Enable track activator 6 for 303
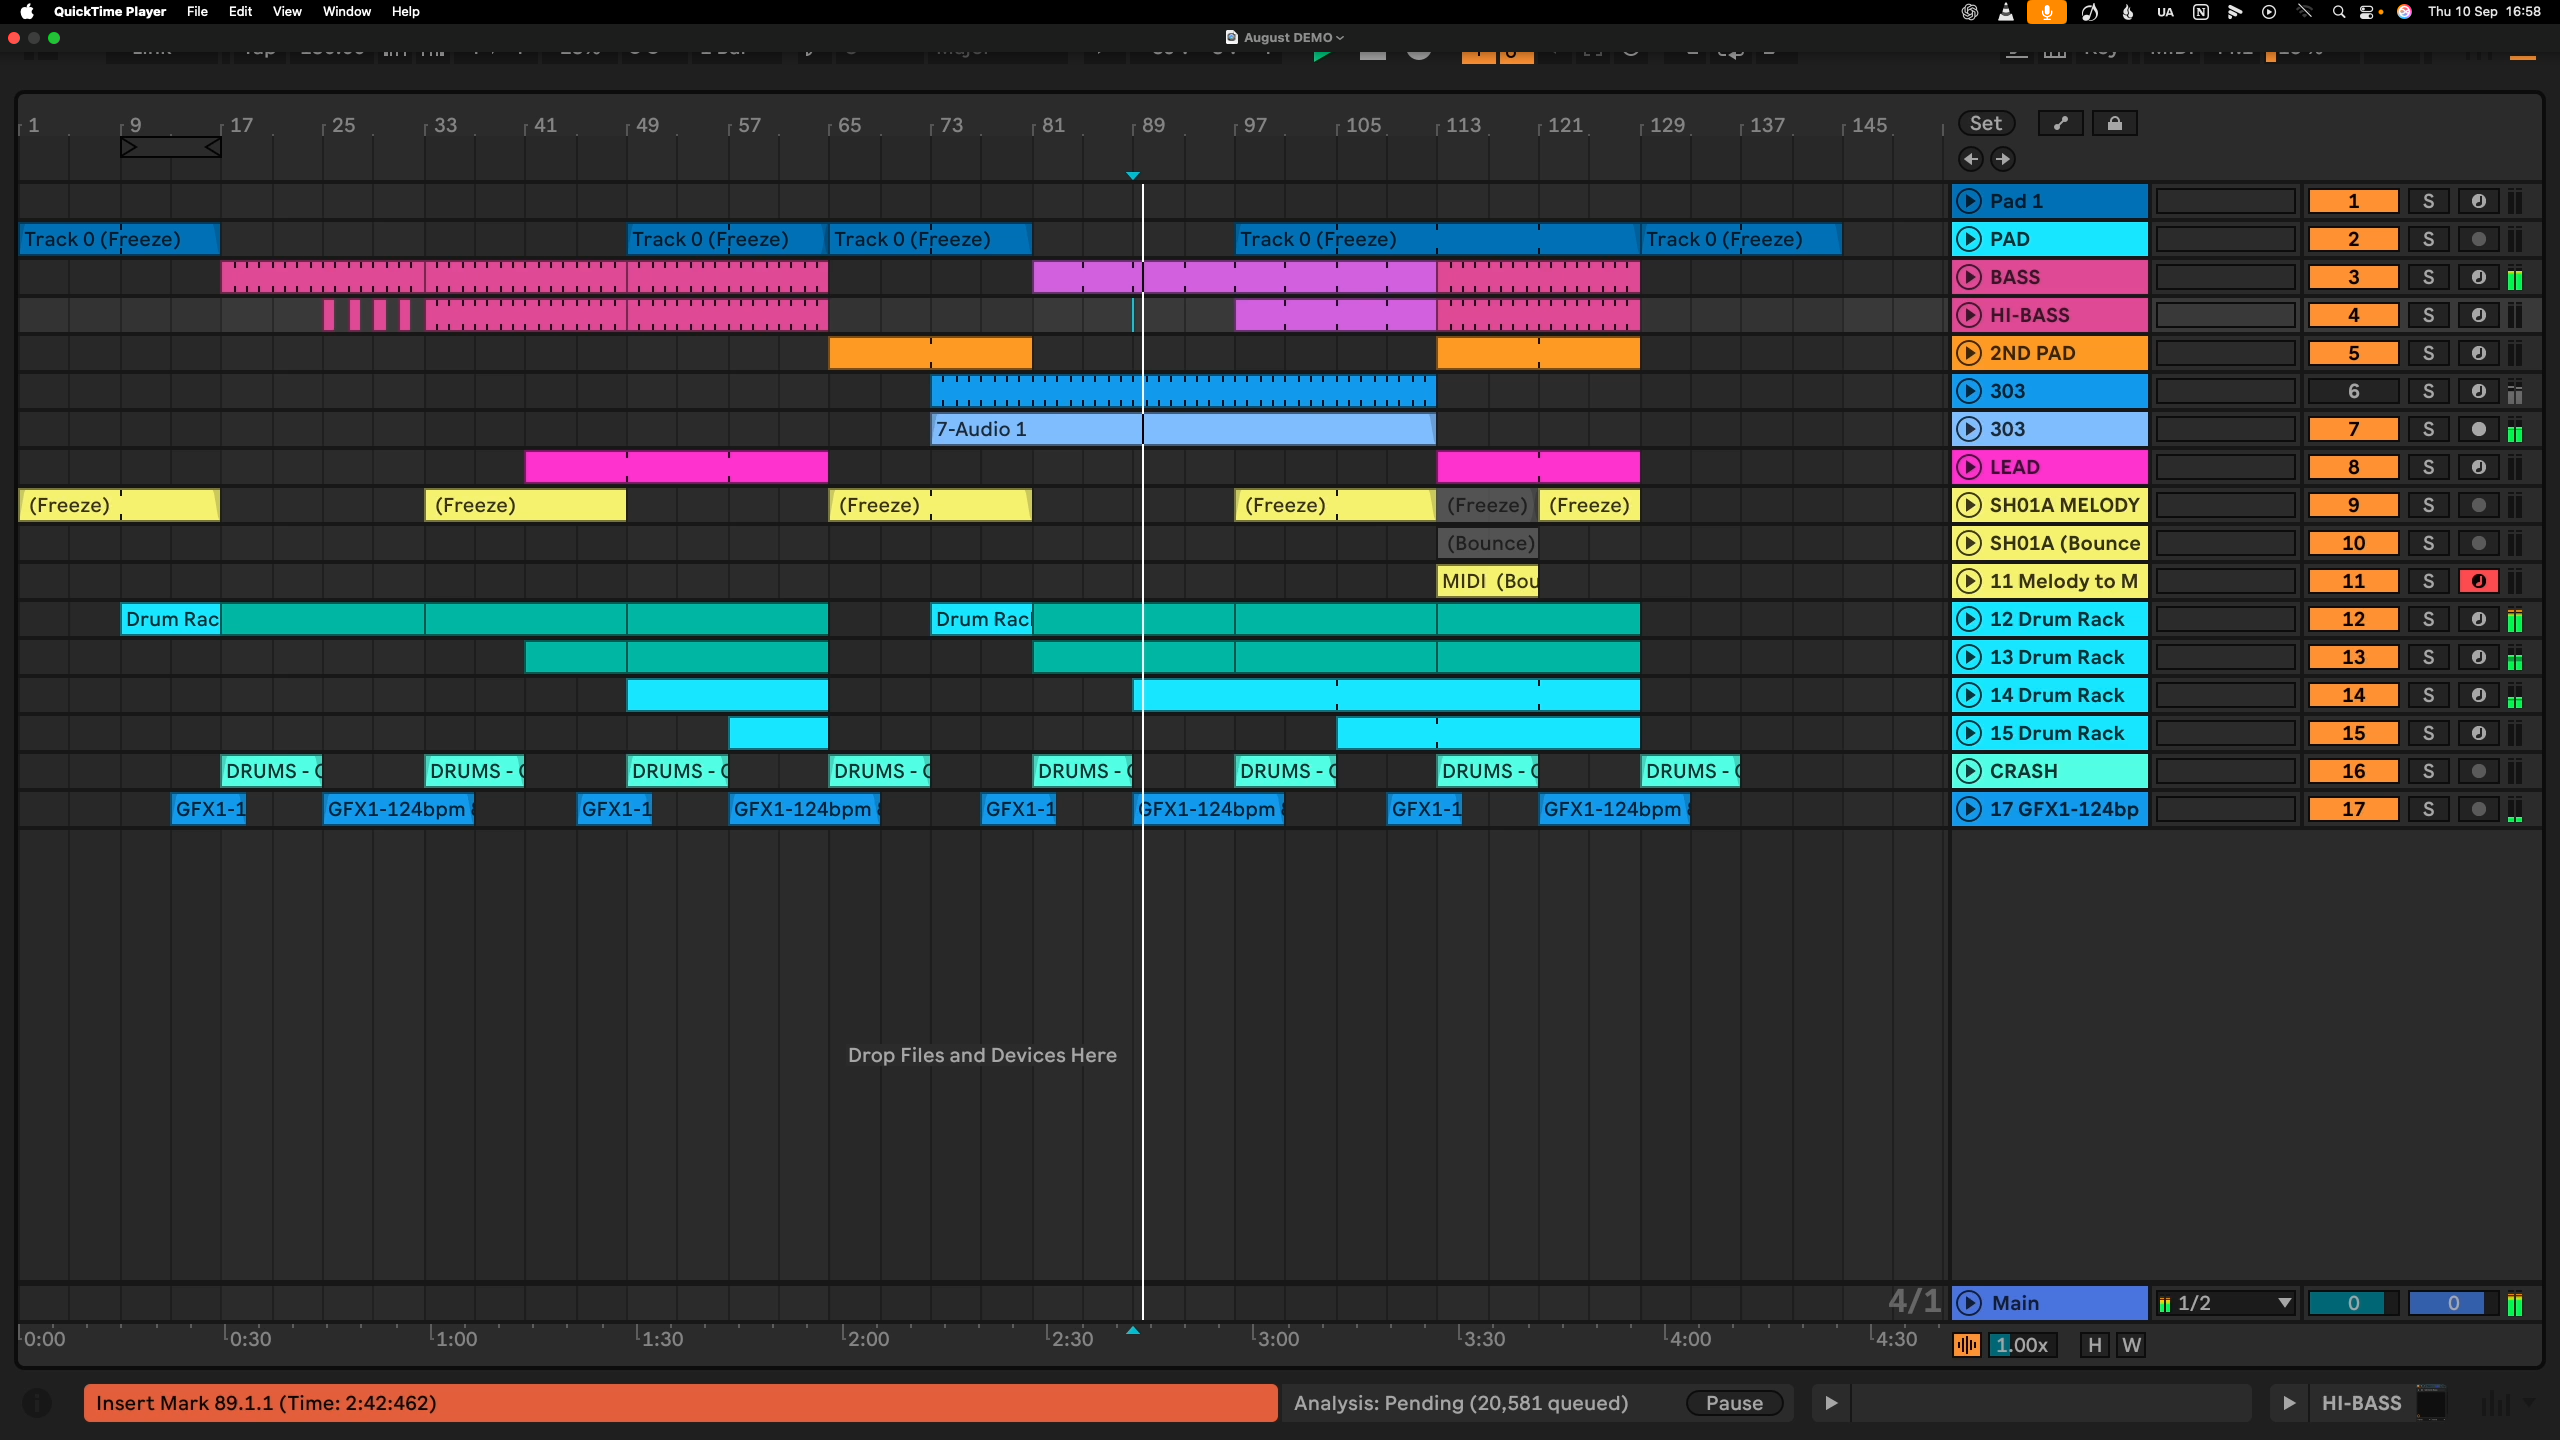 click(x=2353, y=391)
